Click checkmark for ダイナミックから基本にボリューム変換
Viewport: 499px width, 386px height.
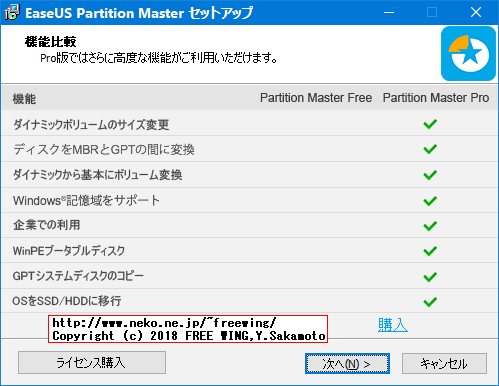[430, 175]
